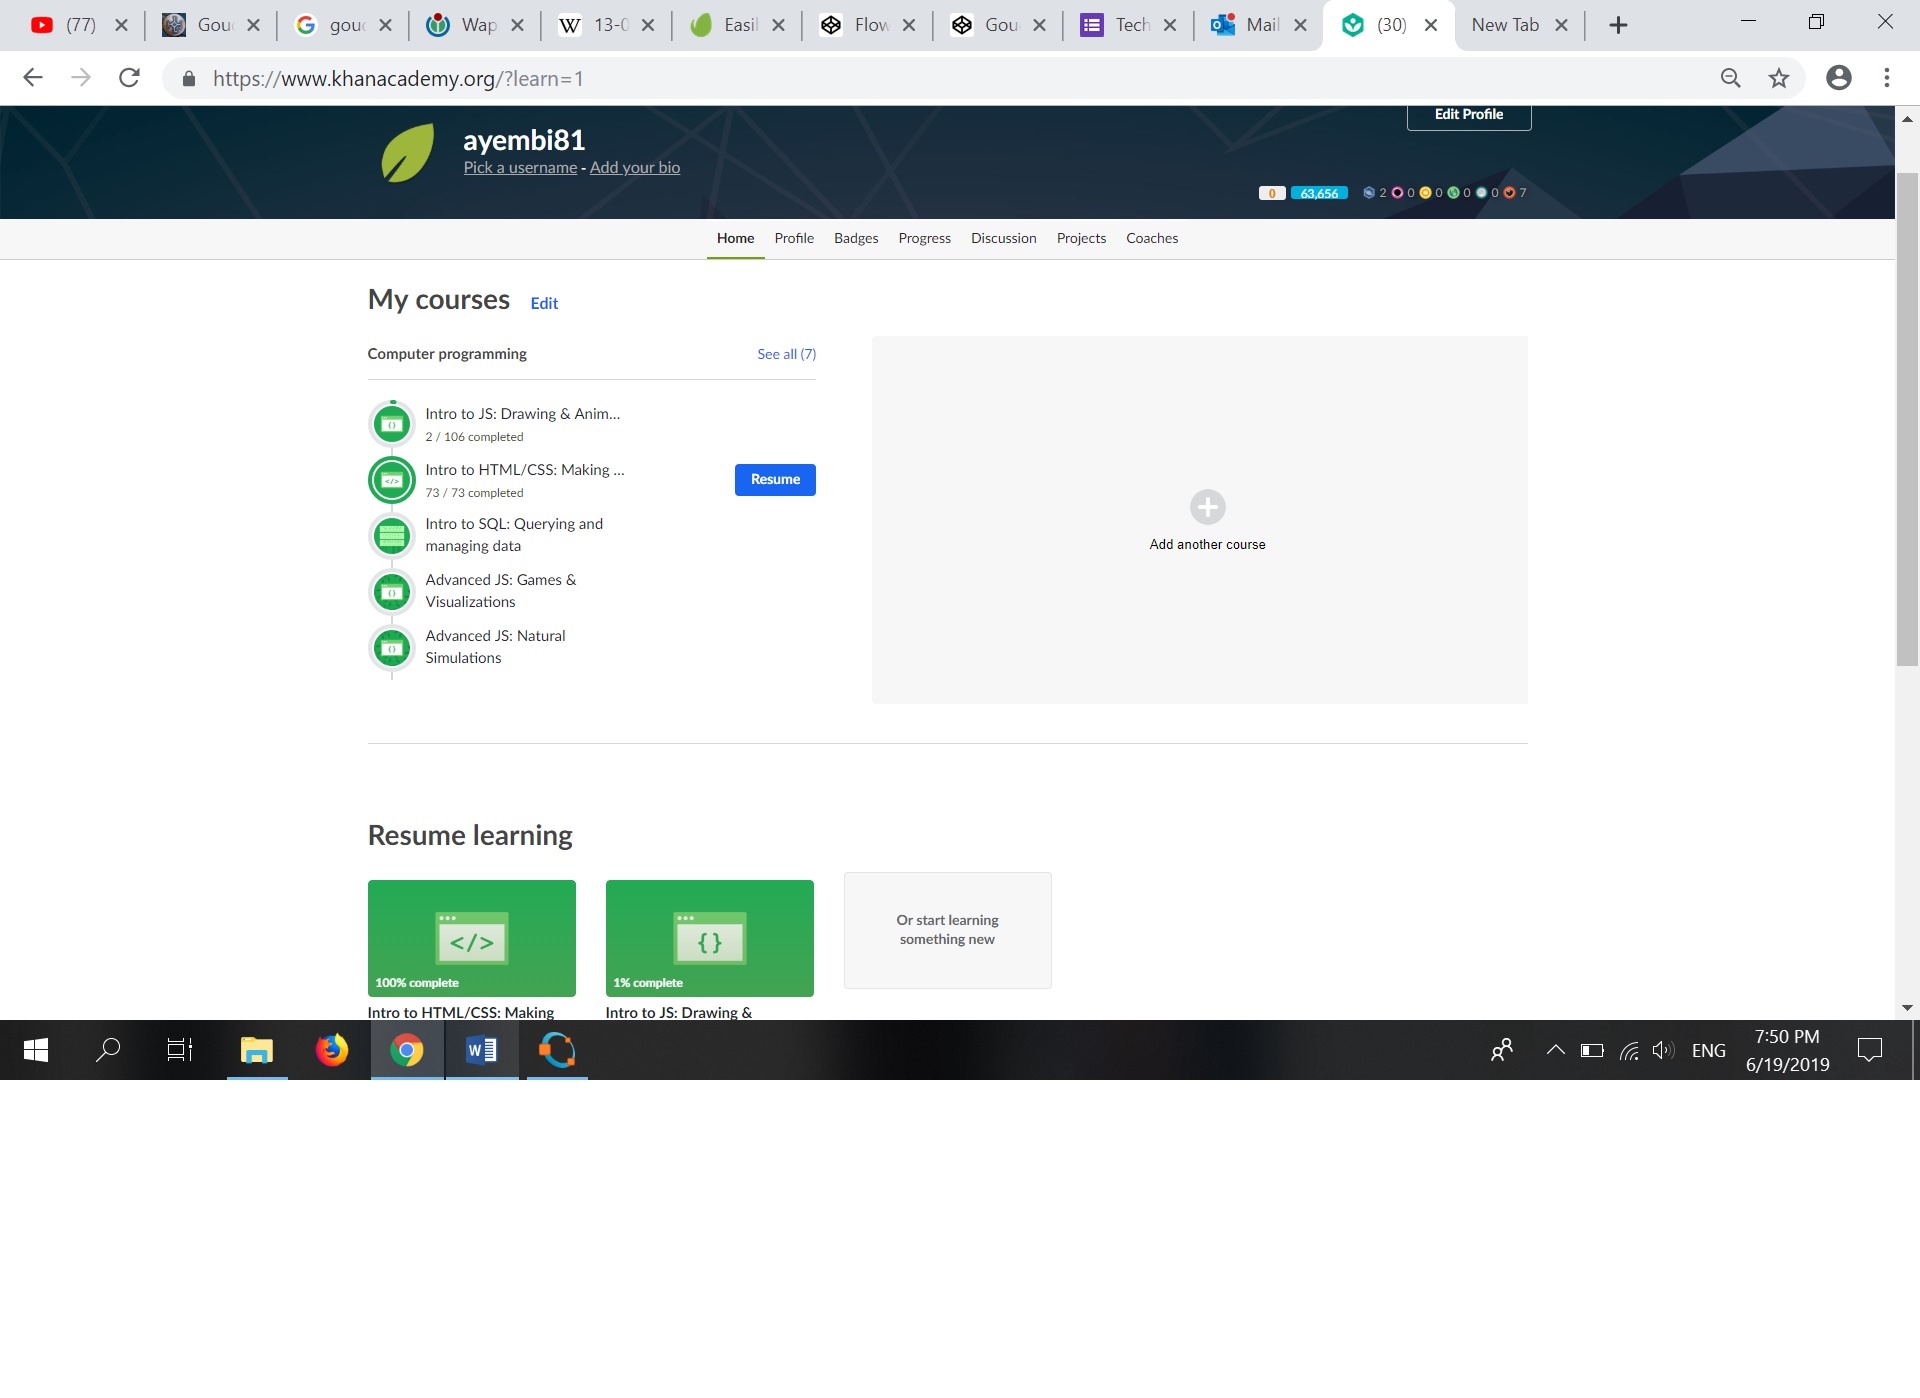The image size is (1920, 1398).
Task: Open the 1% complete Intro to JS thumbnail
Action: (x=710, y=938)
